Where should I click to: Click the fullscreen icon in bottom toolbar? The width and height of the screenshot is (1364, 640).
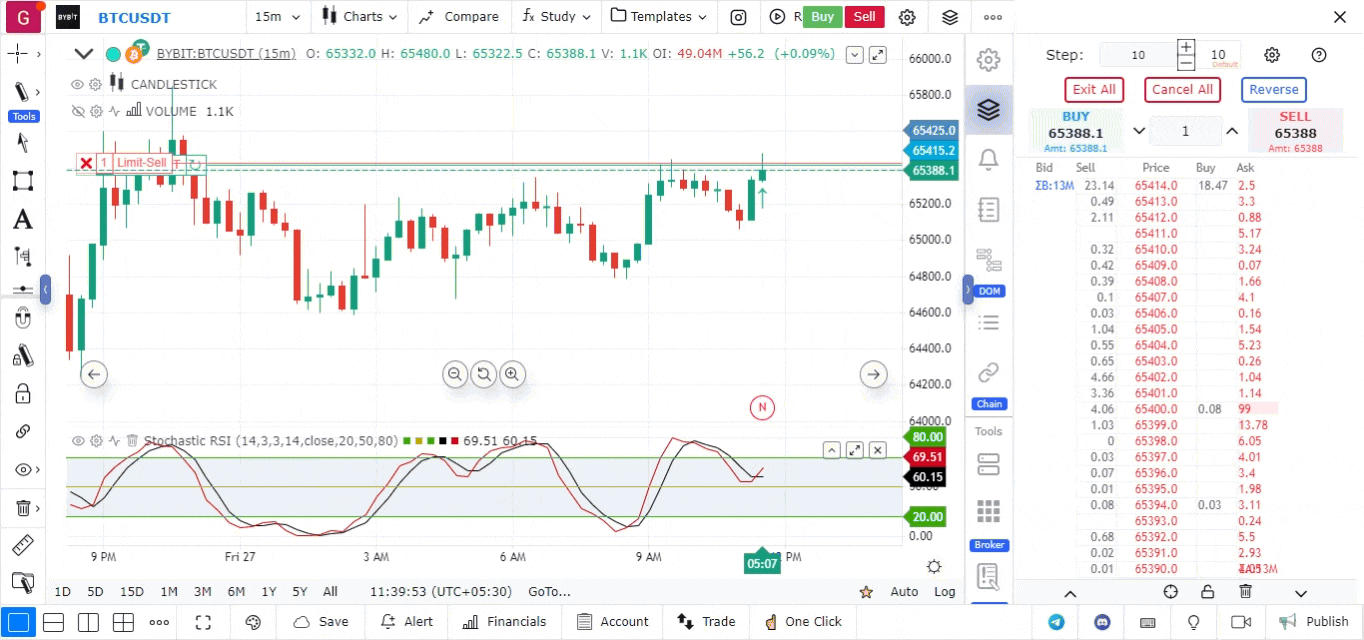tap(203, 622)
